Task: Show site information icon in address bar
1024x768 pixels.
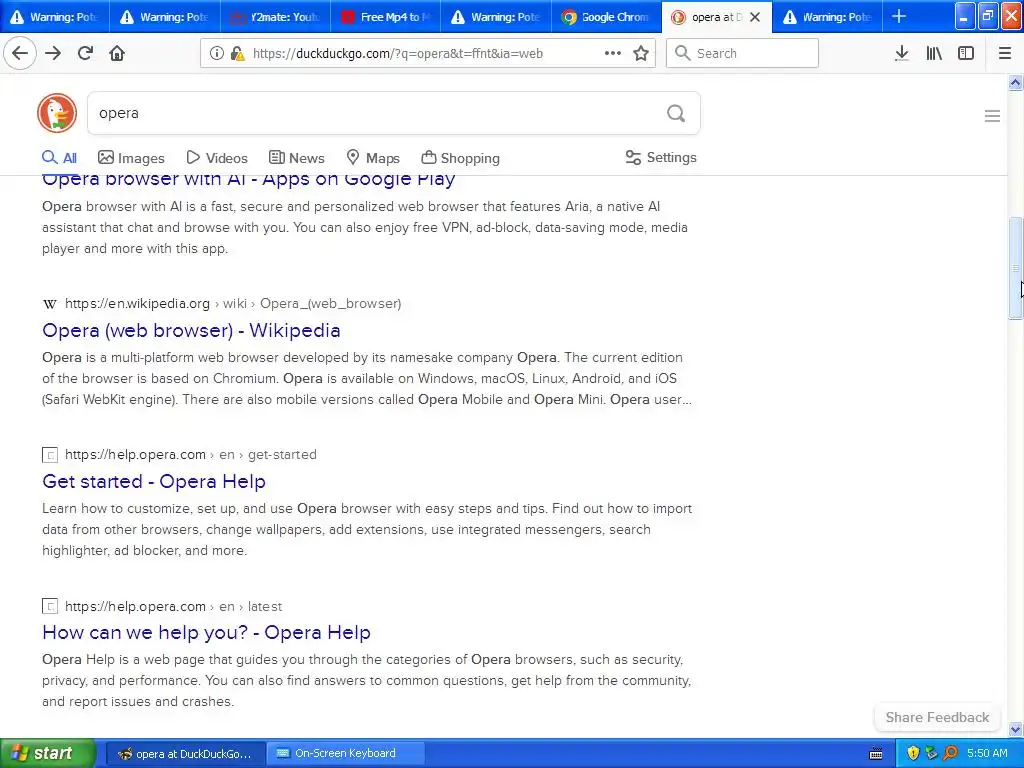Action: tap(216, 53)
